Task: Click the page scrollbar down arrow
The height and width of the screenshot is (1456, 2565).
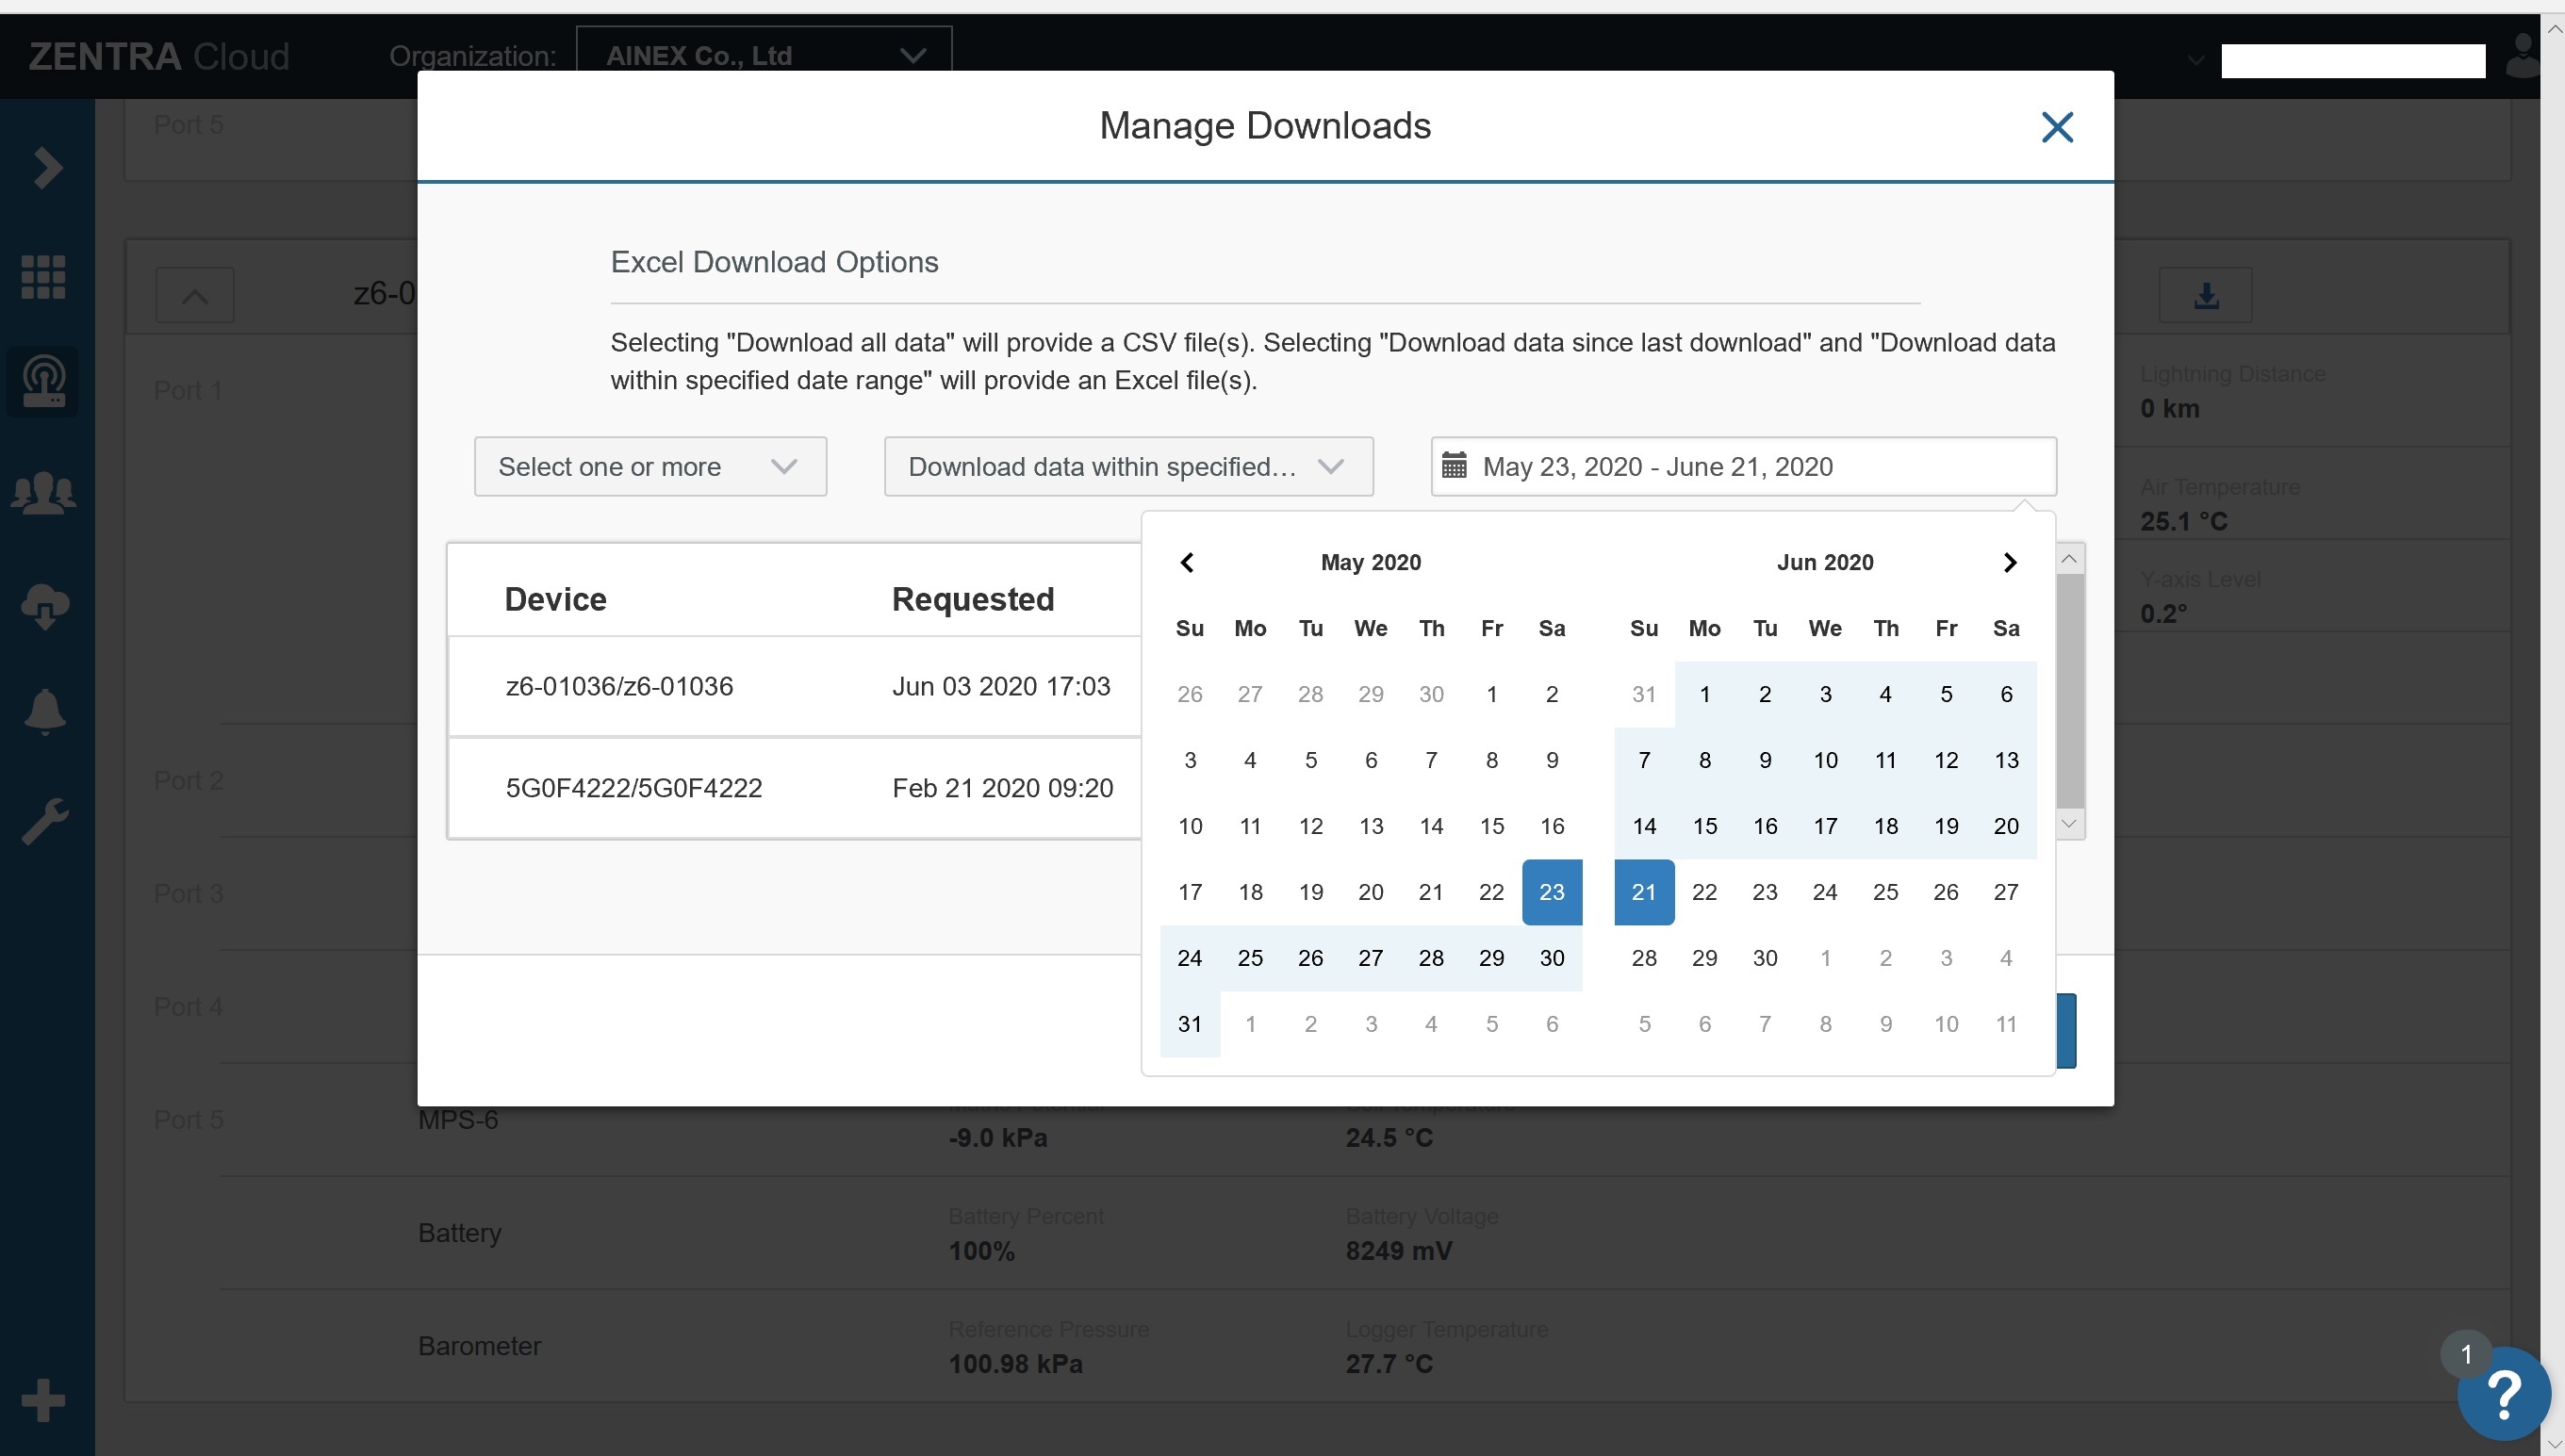Action: [x=2553, y=1444]
